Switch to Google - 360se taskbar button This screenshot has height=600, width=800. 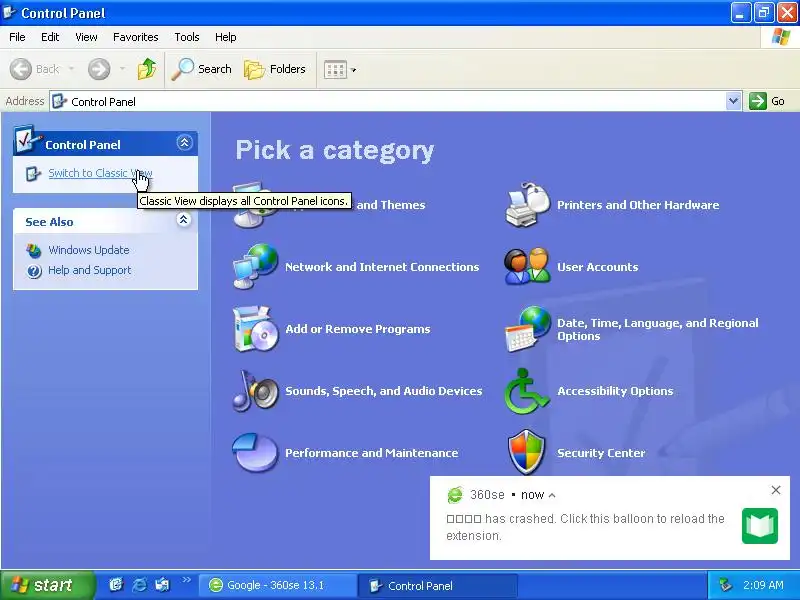[x=278, y=585]
